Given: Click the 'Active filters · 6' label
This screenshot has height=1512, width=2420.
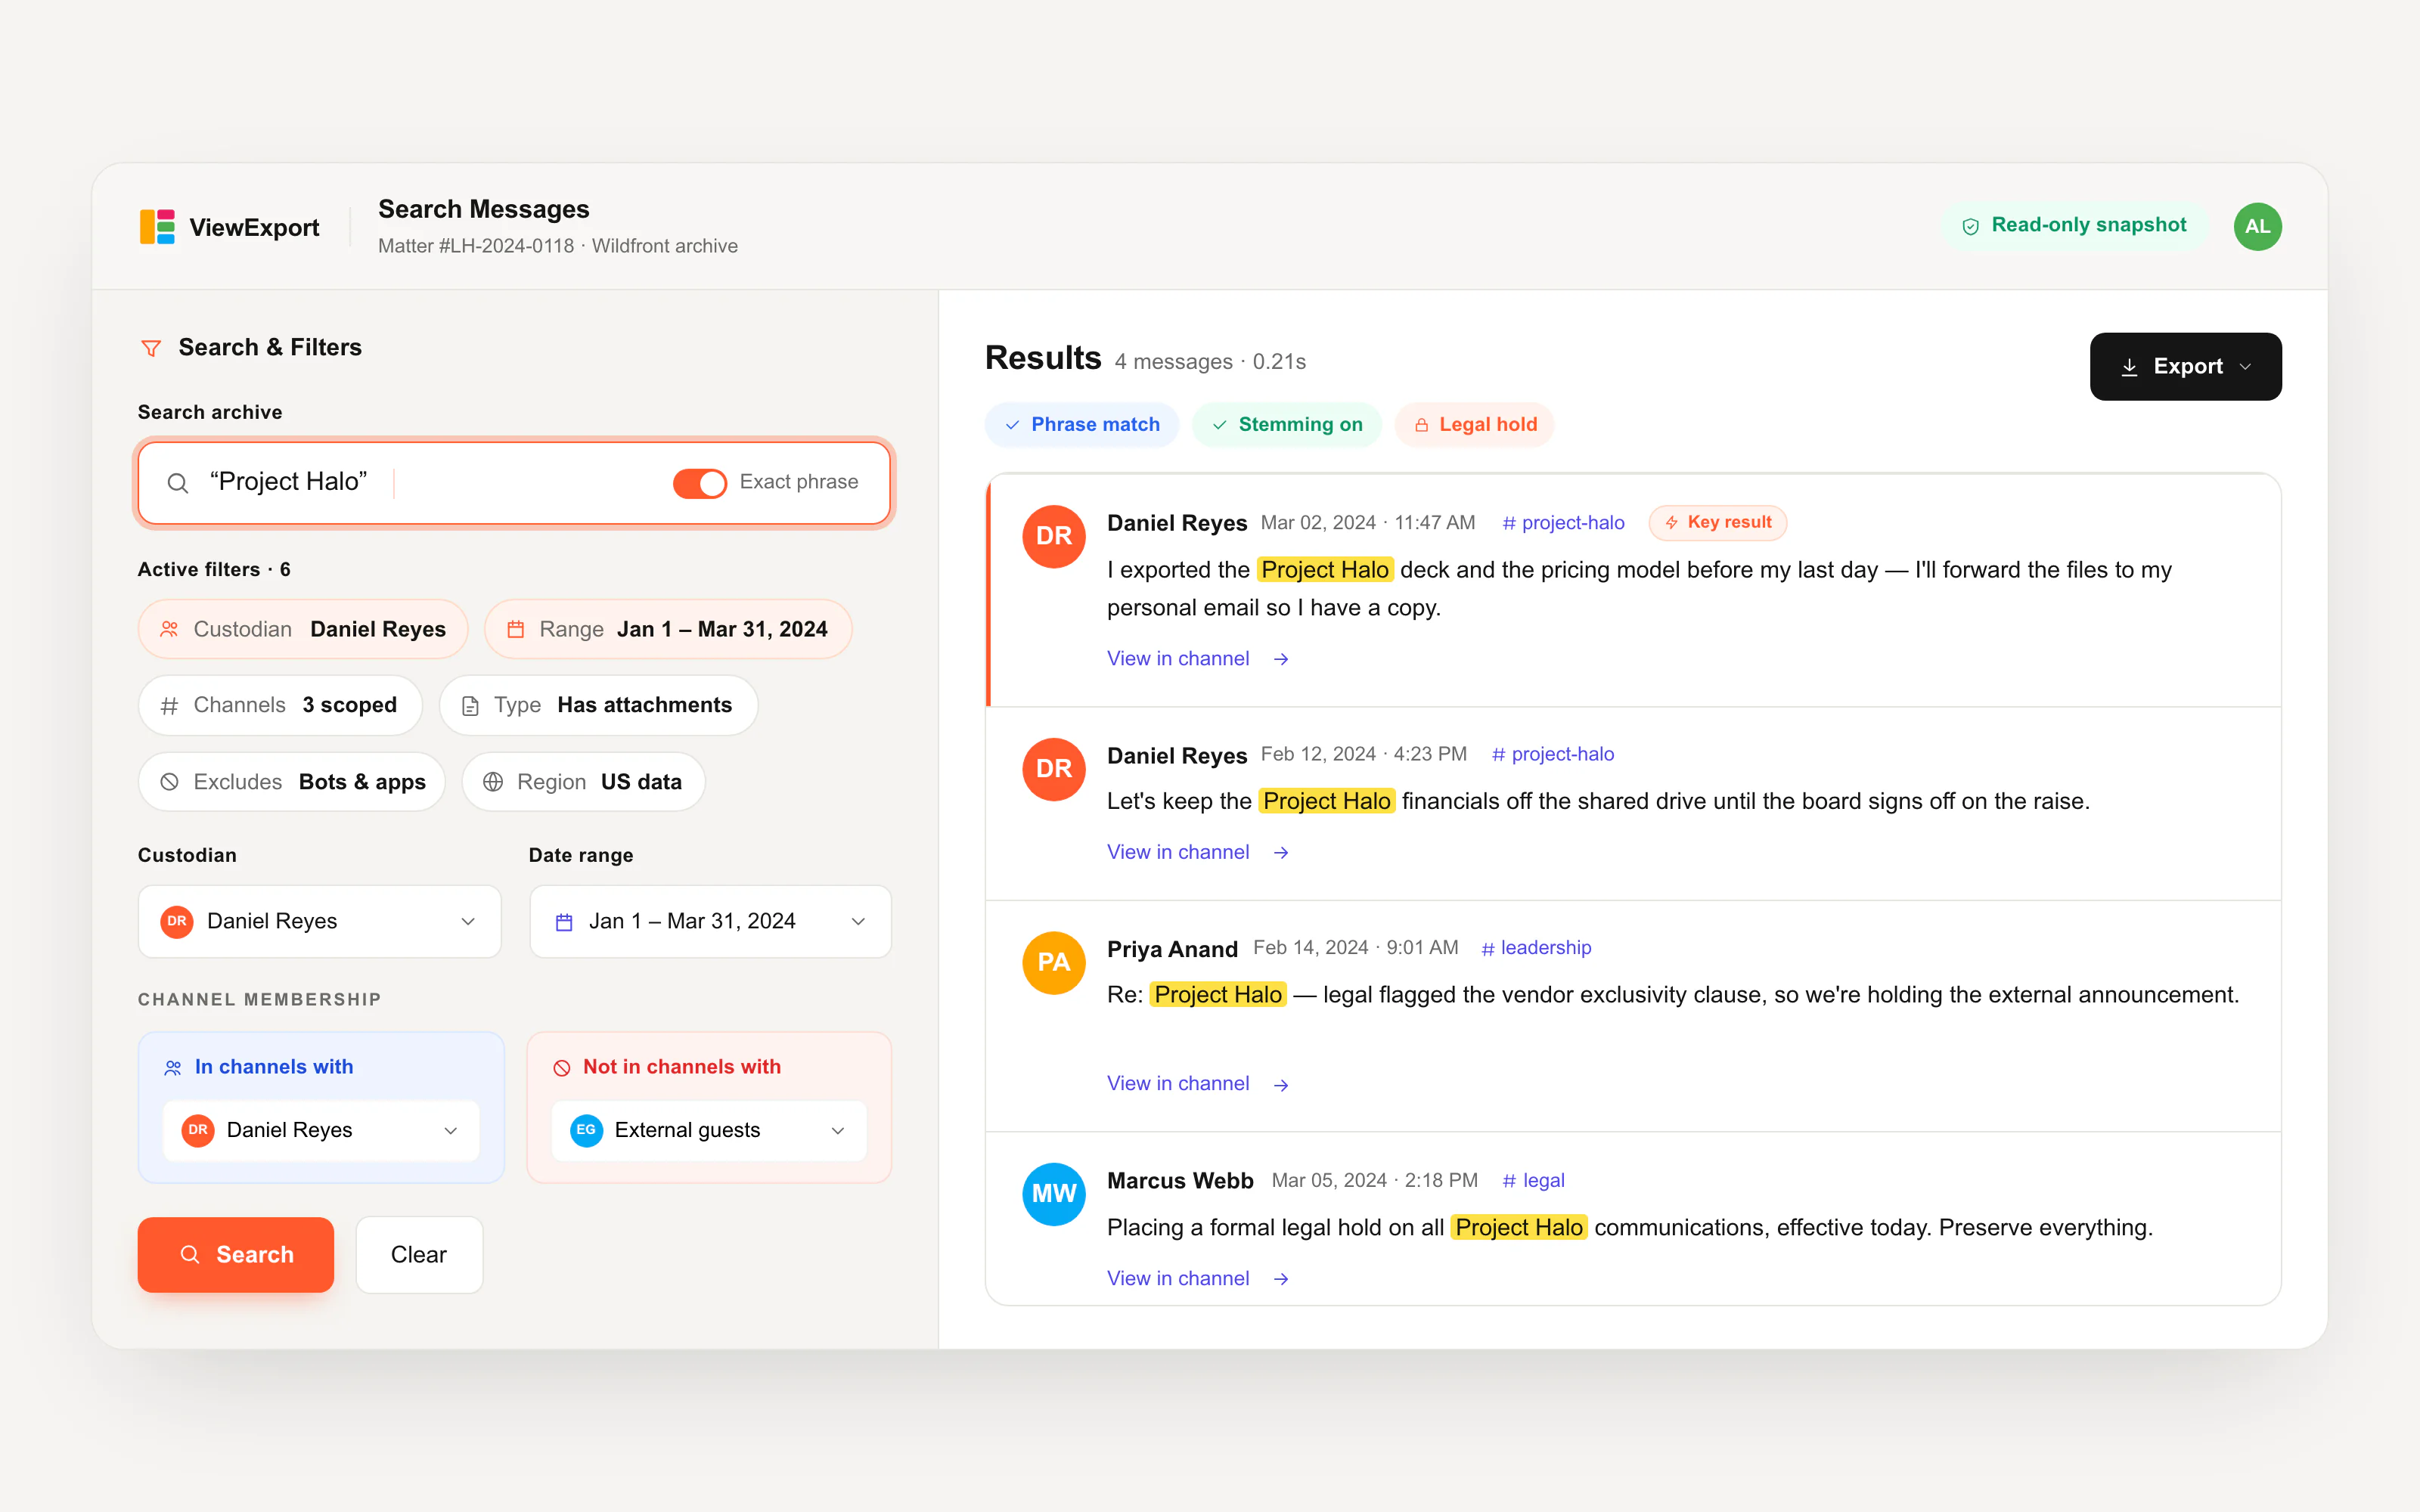Looking at the screenshot, I should click(214, 570).
